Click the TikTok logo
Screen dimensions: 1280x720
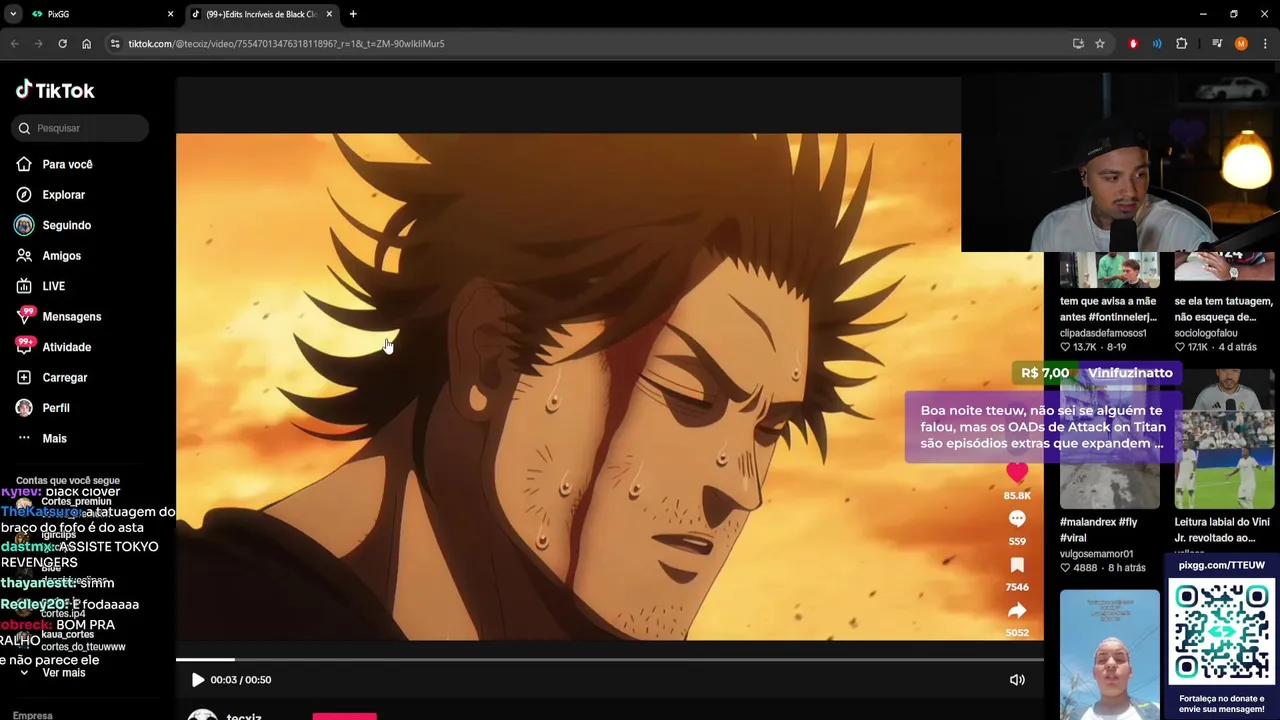pos(55,90)
